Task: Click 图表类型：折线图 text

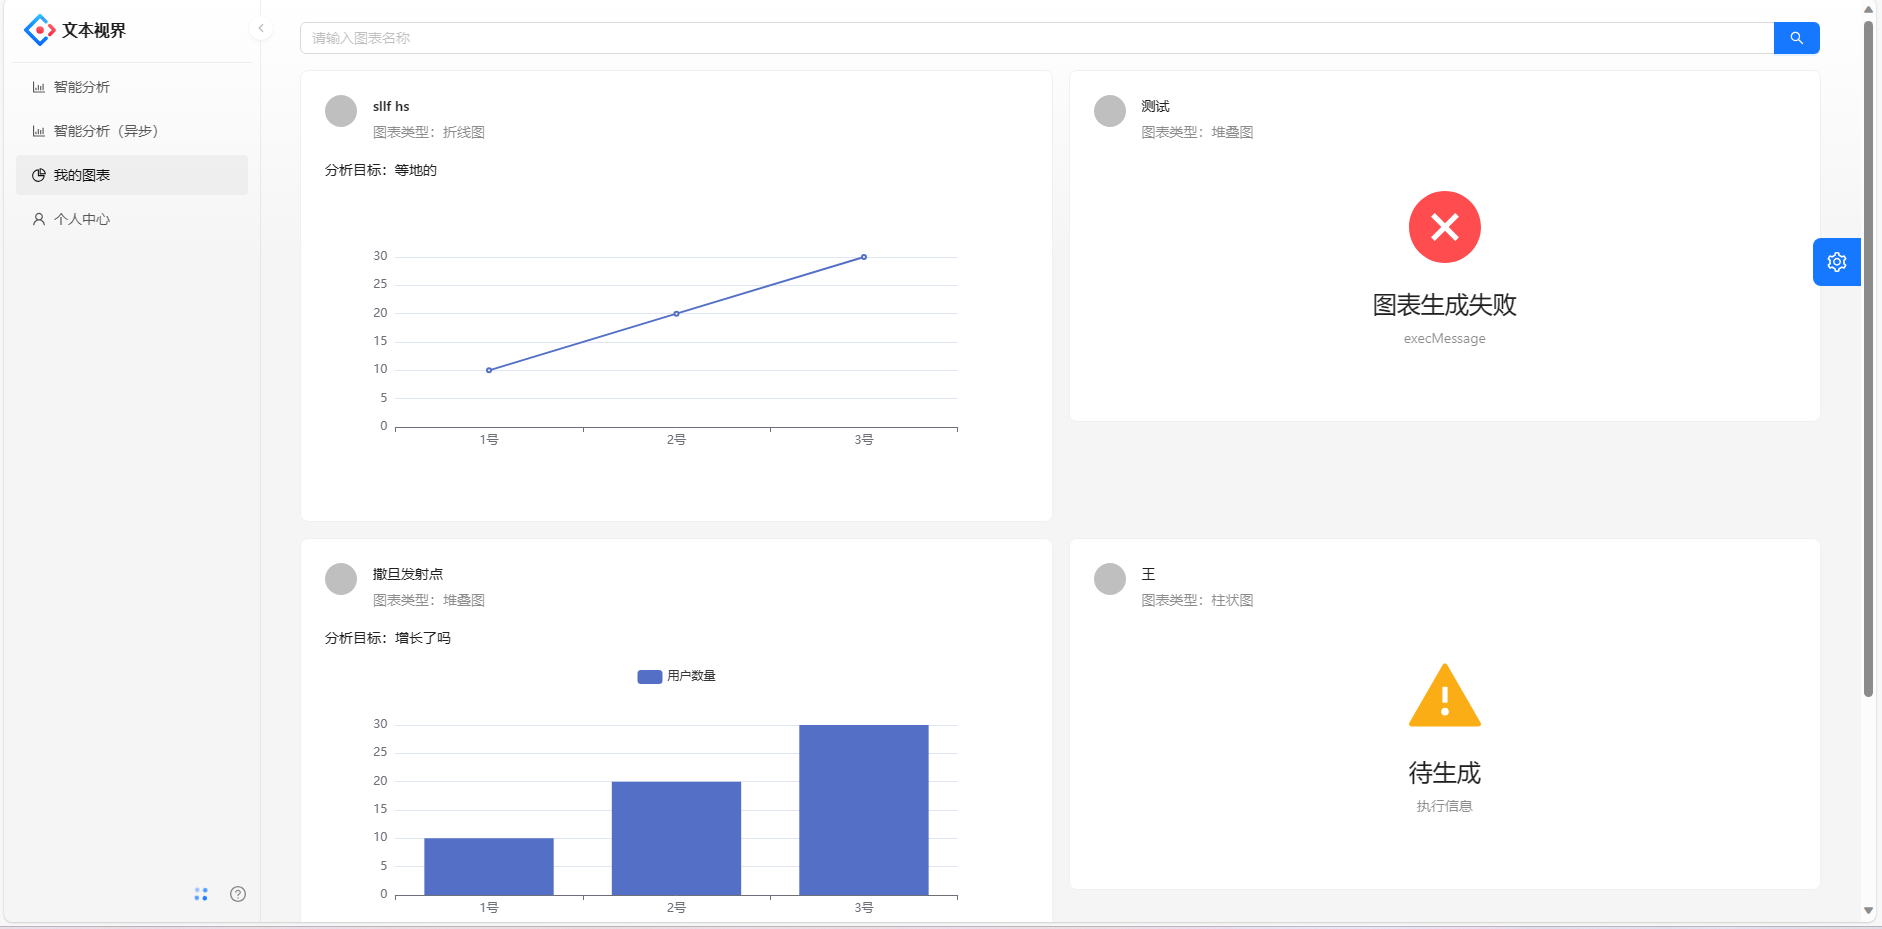Action: [429, 132]
